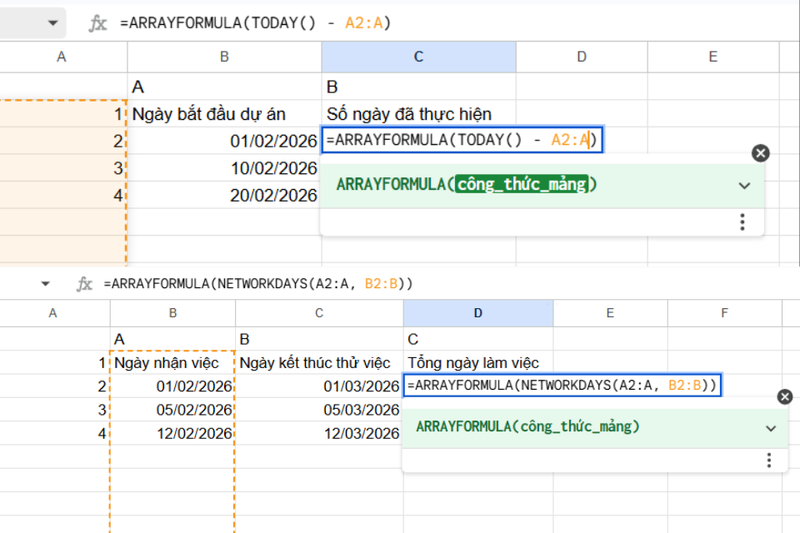This screenshot has width=800, height=533.
Task: Select highlighted column C header in the TODAY sheet
Action: (x=419, y=57)
